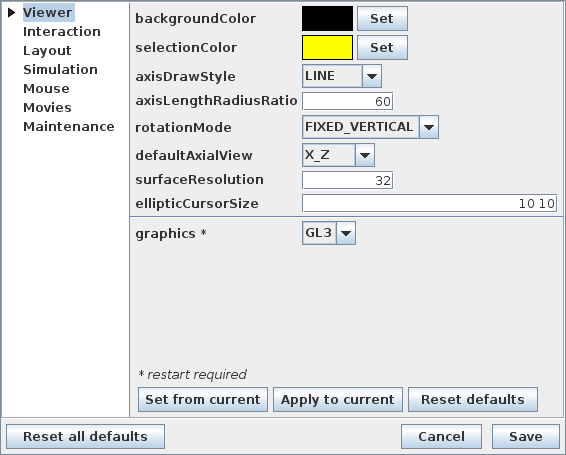The height and width of the screenshot is (455, 566).
Task: Click the black backgroundColor swatch
Action: (327, 18)
